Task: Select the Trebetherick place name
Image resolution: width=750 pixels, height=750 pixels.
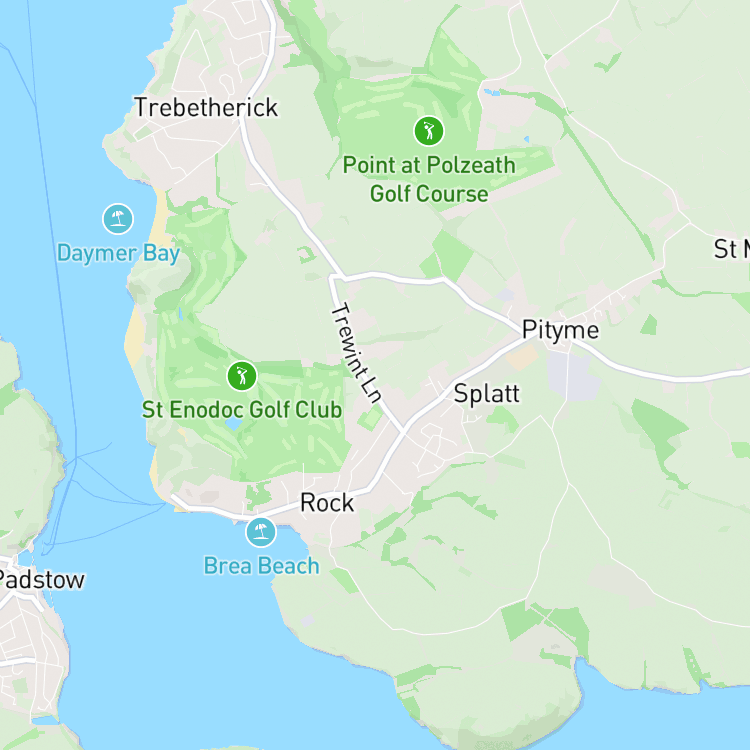Action: tap(206, 107)
